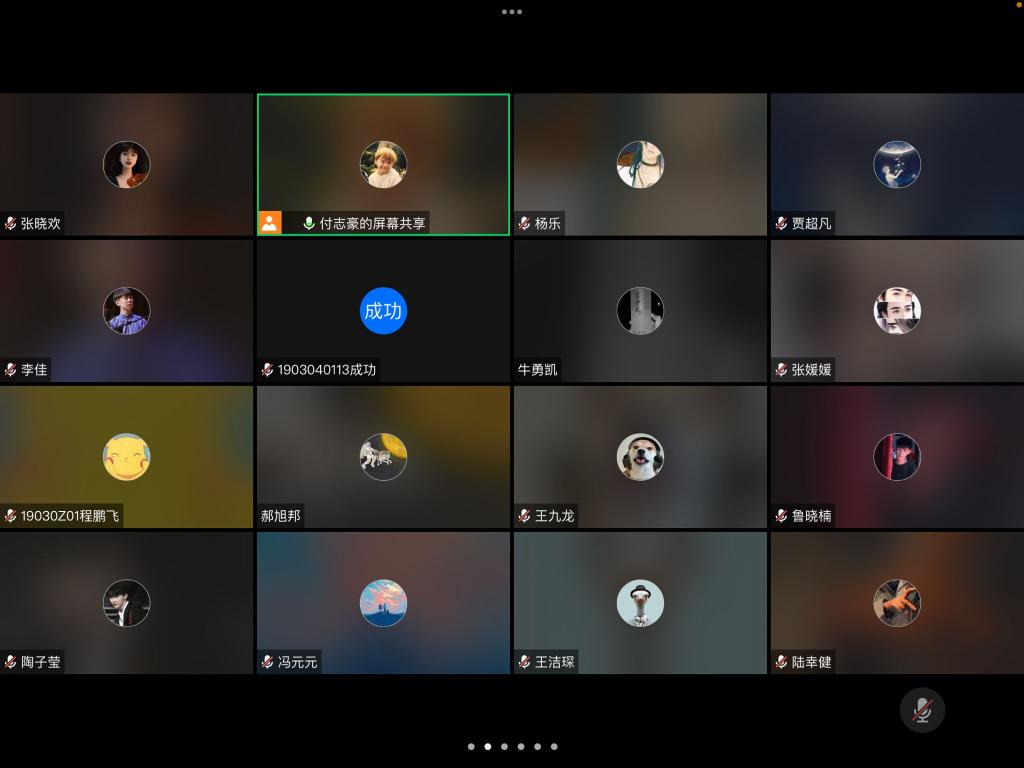Jump to the last page indicator dot
The width and height of the screenshot is (1024, 768).
click(x=554, y=746)
